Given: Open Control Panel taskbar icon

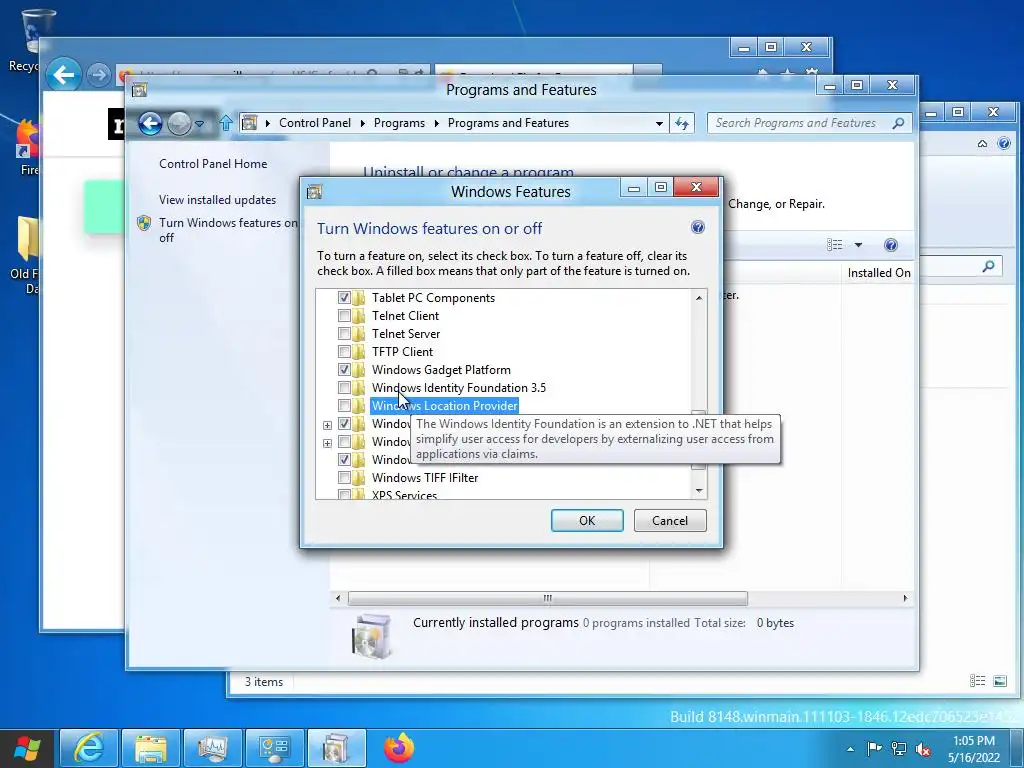Looking at the screenshot, I should (274, 748).
